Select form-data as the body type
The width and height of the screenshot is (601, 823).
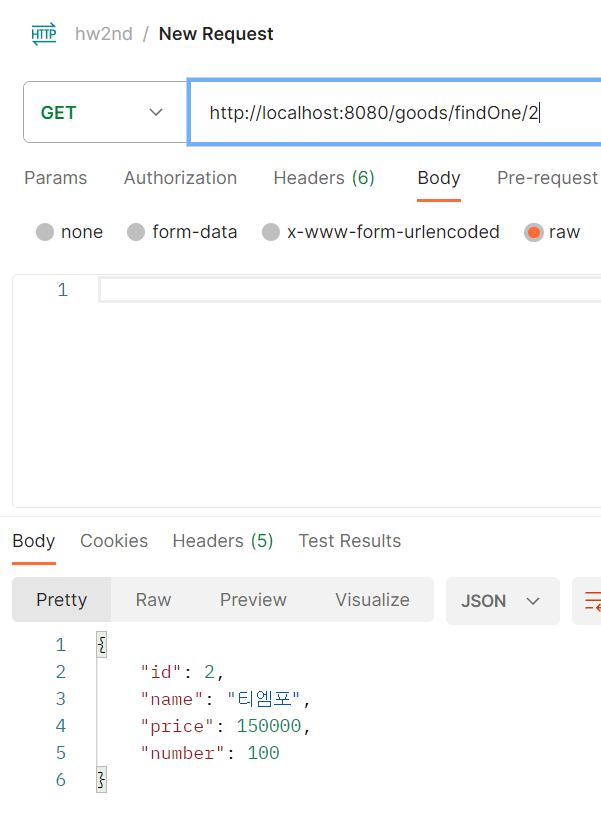(135, 231)
